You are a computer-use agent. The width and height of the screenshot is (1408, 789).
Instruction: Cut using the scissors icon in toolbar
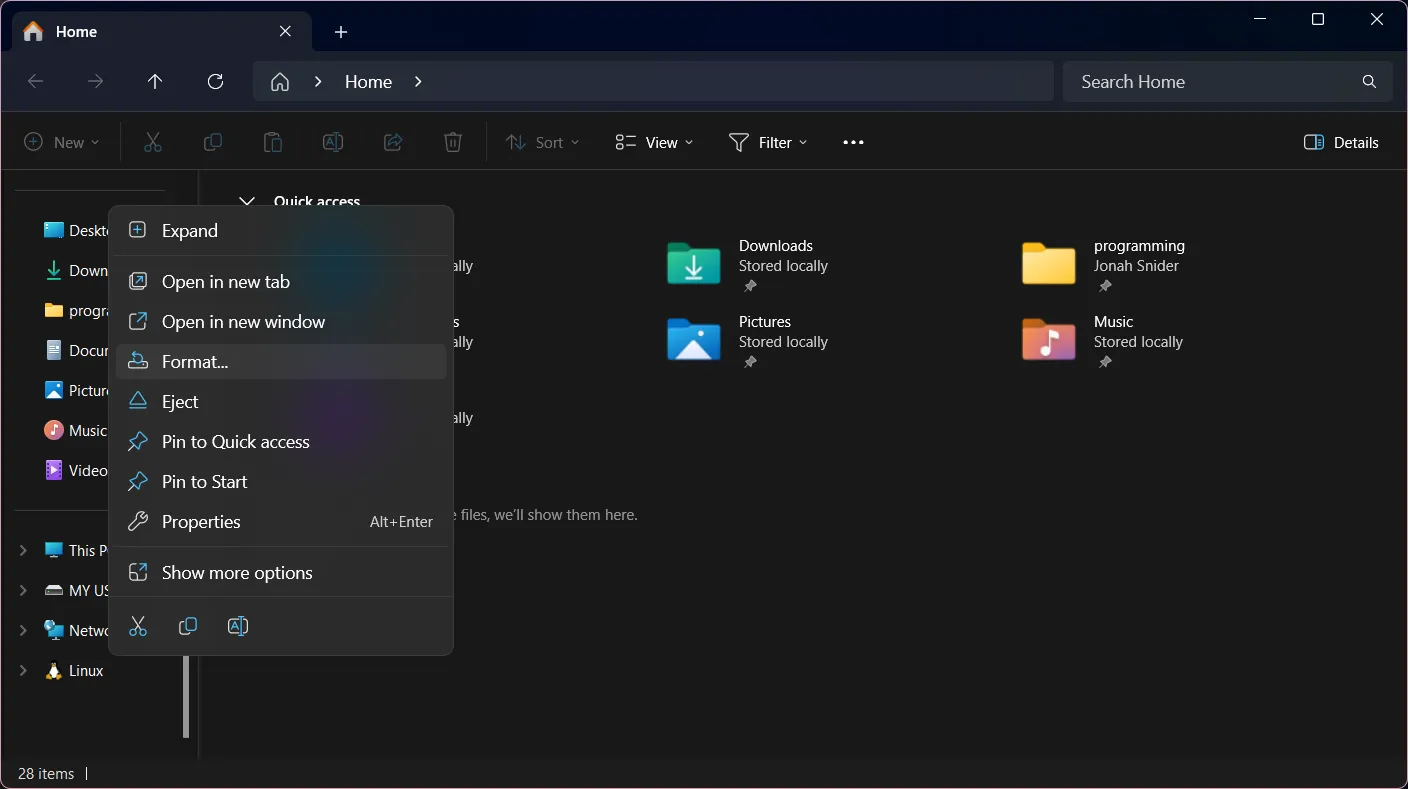point(152,142)
